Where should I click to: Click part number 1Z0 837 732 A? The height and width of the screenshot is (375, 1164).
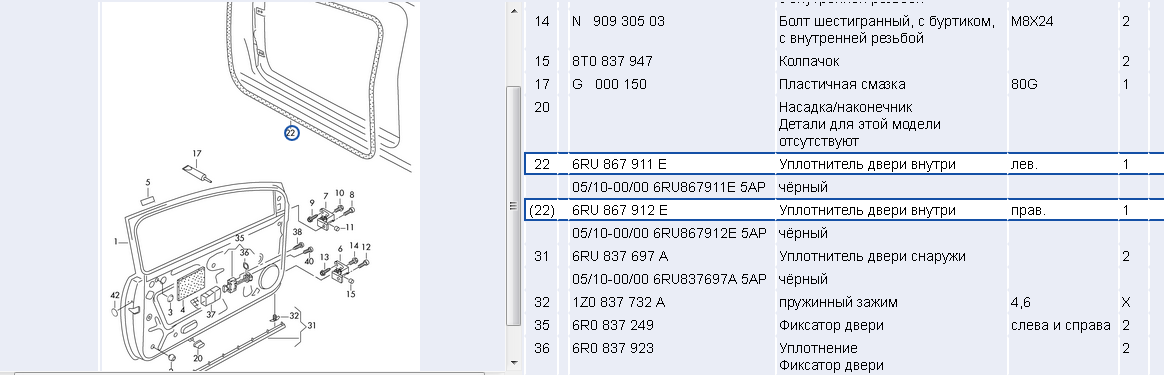click(618, 302)
